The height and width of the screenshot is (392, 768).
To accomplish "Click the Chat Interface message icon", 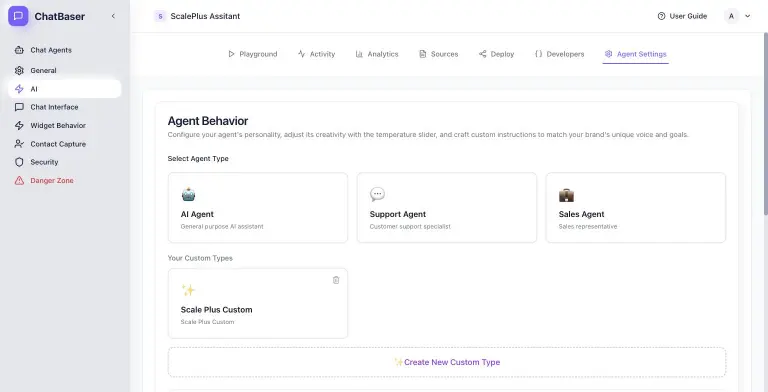I will (19, 107).
